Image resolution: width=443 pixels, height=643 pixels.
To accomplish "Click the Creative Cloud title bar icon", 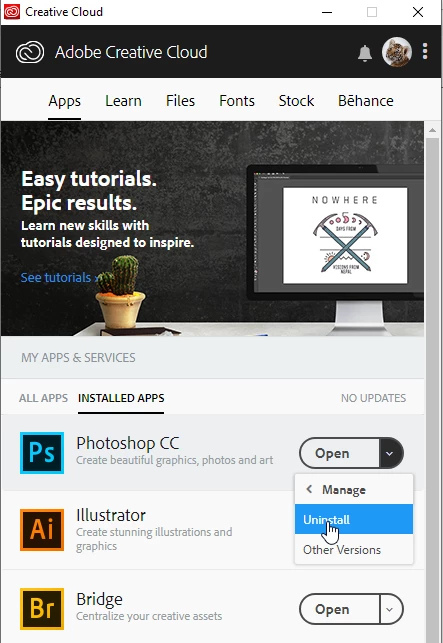I will point(11,12).
